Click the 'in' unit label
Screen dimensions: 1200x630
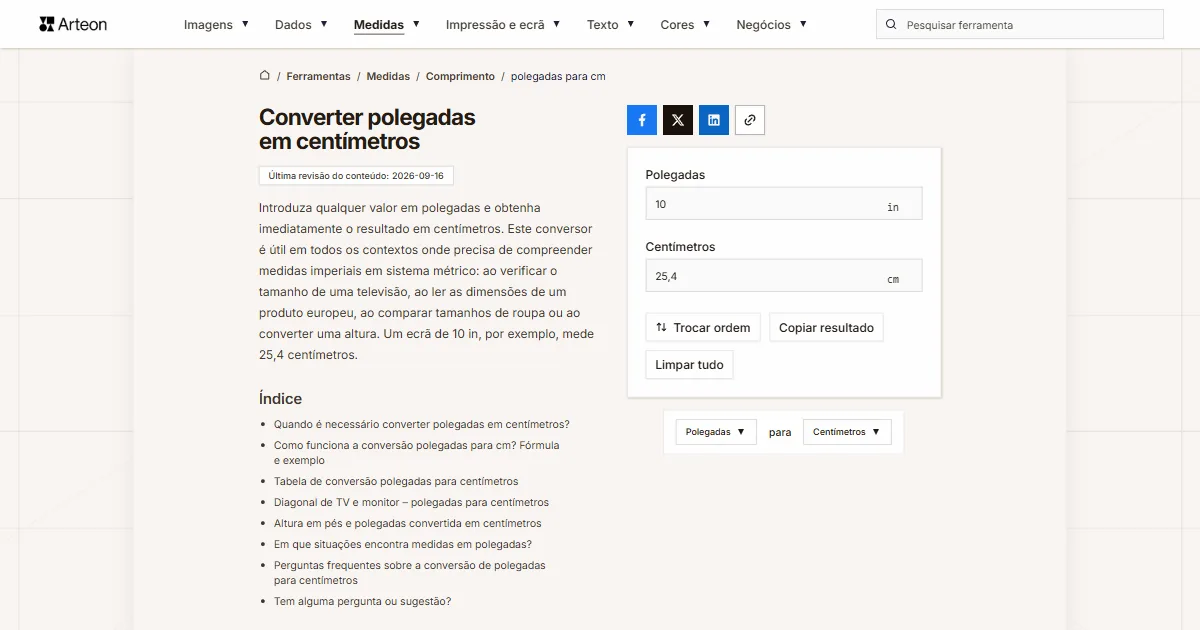tap(893, 207)
